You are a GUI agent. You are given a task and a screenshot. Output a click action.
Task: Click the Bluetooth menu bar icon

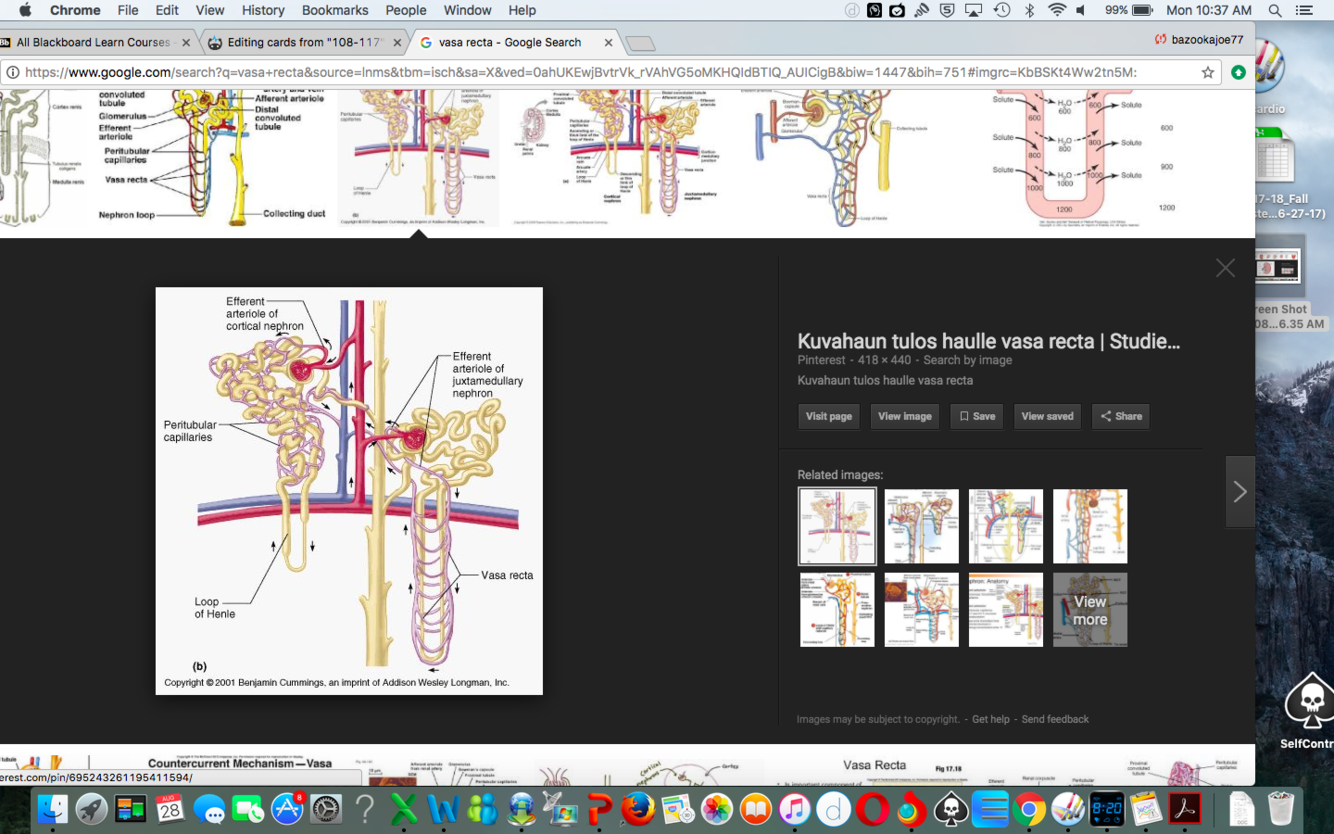tap(1029, 10)
